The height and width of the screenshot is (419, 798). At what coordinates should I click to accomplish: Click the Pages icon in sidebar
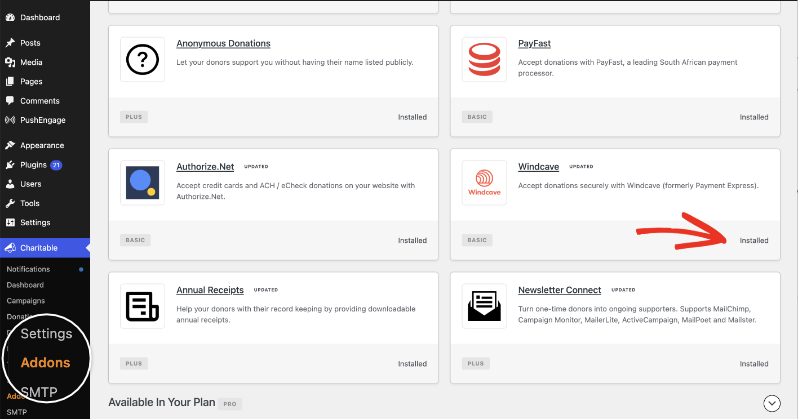click(x=10, y=81)
